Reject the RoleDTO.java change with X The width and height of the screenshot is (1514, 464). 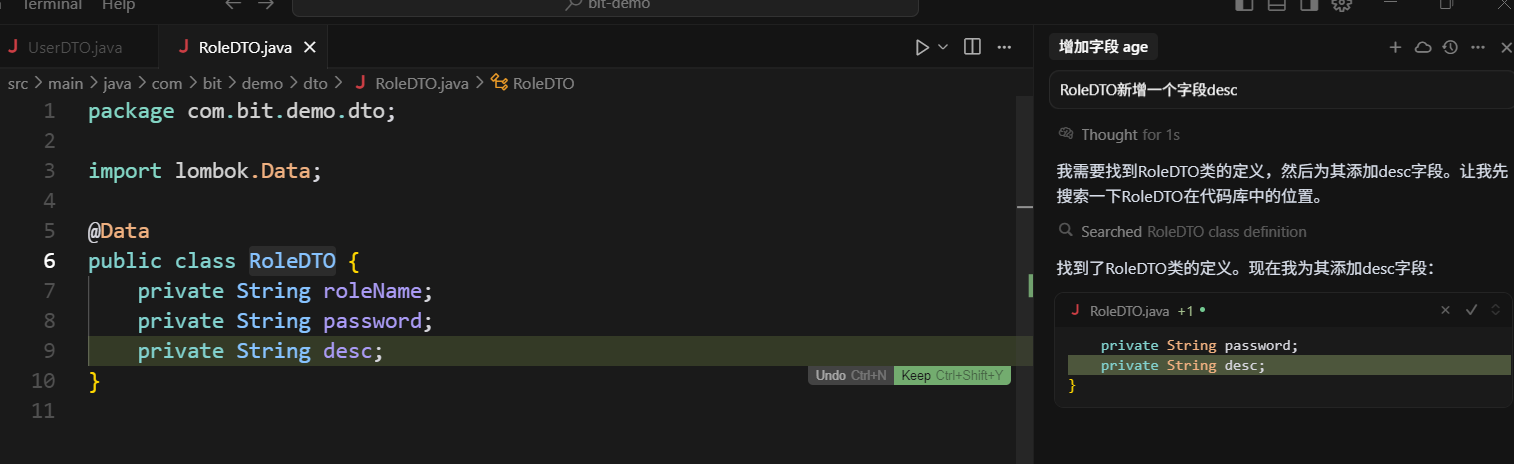pos(1445,310)
